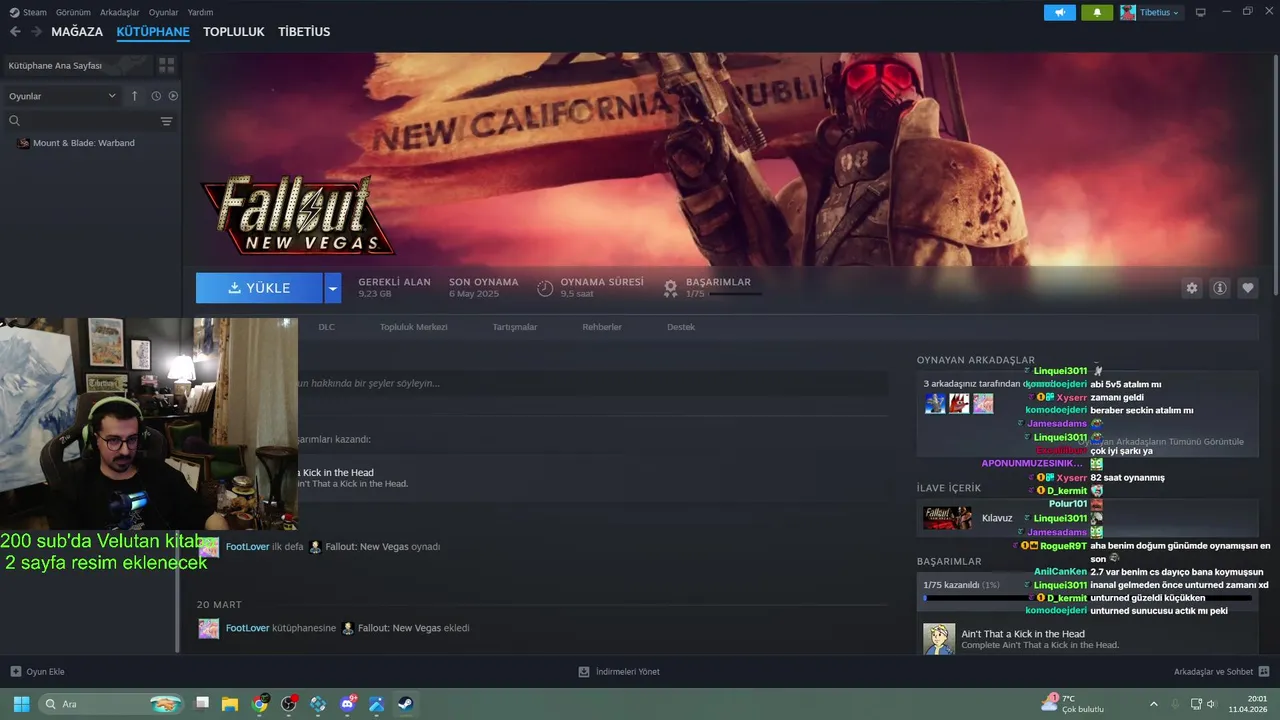Expand the Oyunlar filter dropdown

pyautogui.click(x=62, y=96)
